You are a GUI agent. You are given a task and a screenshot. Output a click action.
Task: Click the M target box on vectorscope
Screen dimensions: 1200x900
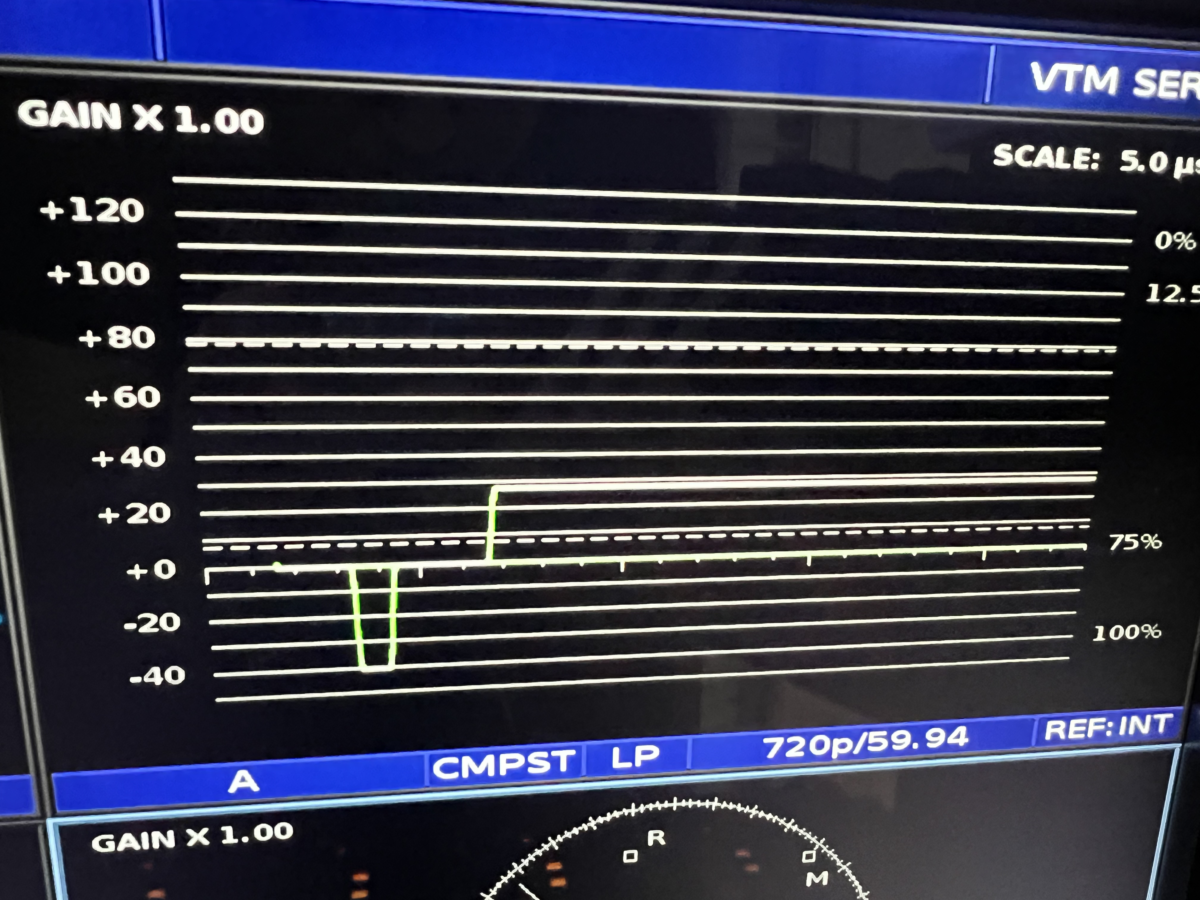(808, 857)
